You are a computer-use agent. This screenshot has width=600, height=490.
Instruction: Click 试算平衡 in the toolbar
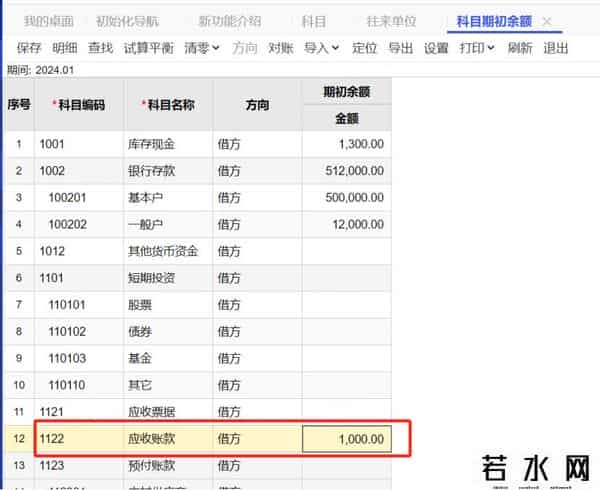(x=148, y=48)
